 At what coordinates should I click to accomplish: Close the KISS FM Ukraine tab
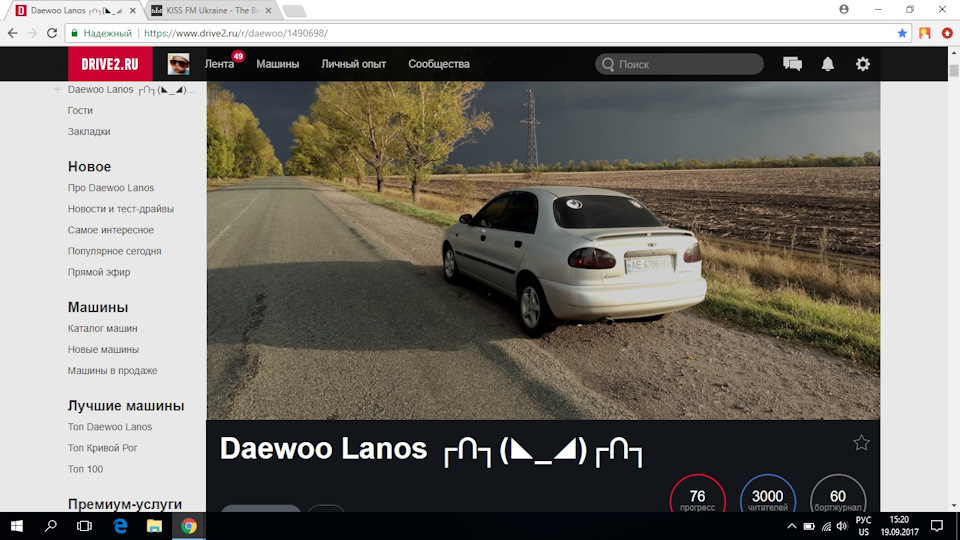click(x=268, y=10)
